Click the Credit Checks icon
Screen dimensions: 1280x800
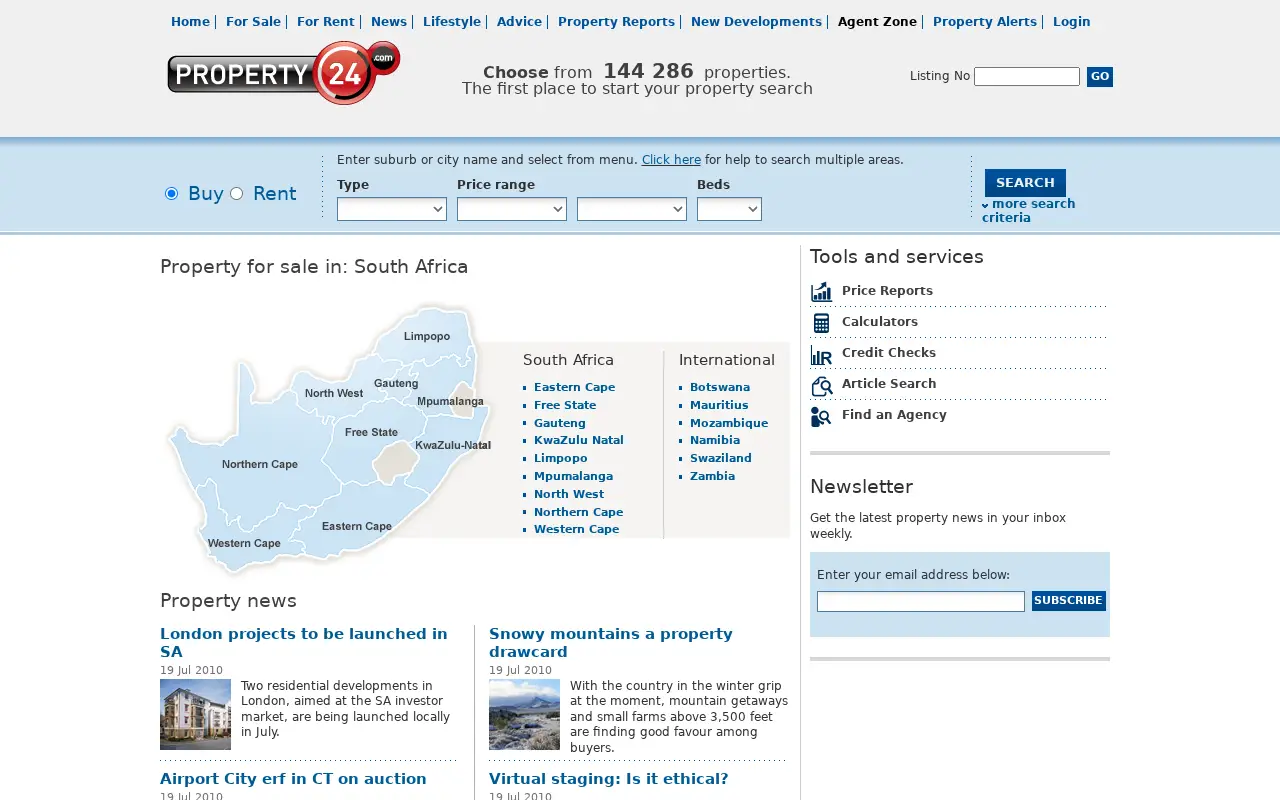[821, 354]
